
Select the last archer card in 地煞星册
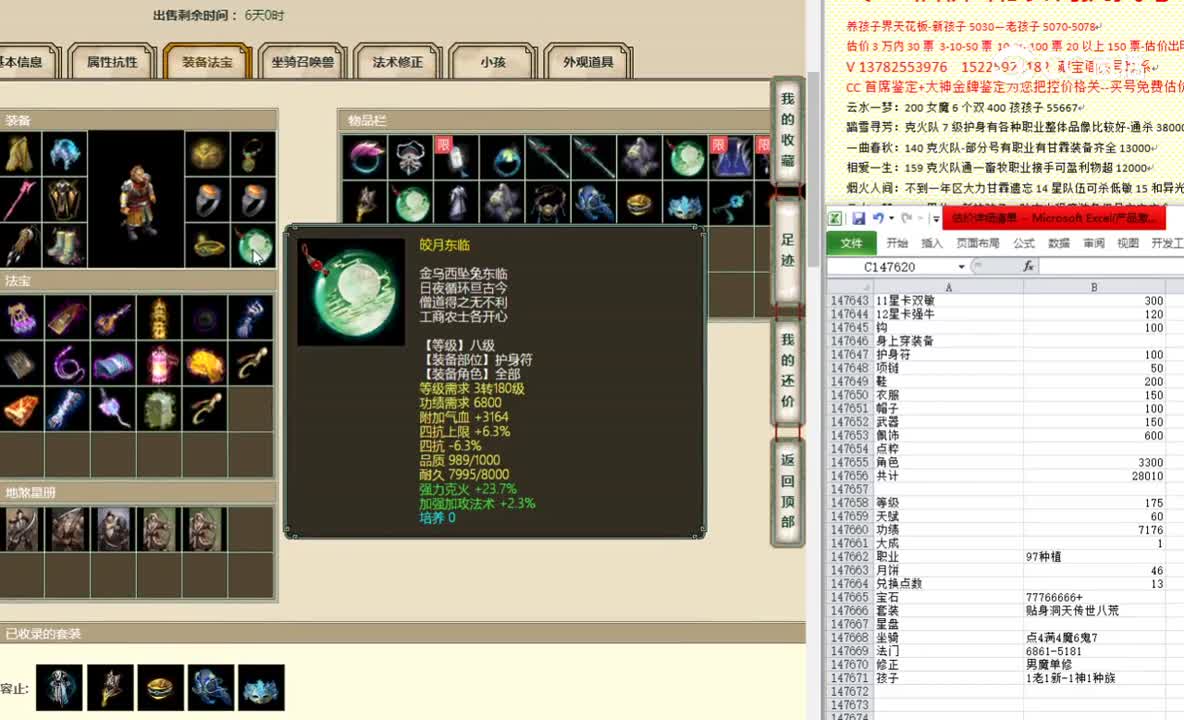204,529
